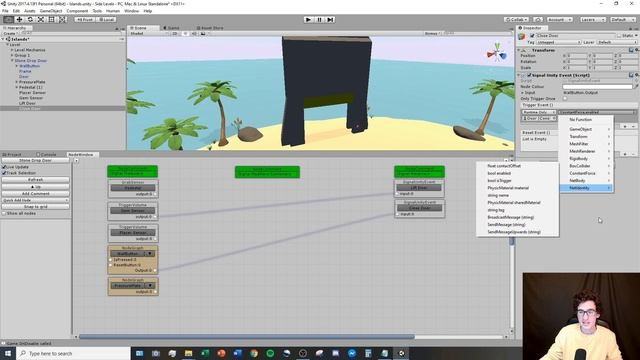Click Trigger Event plus button
640x360 pixels.
[625, 127]
